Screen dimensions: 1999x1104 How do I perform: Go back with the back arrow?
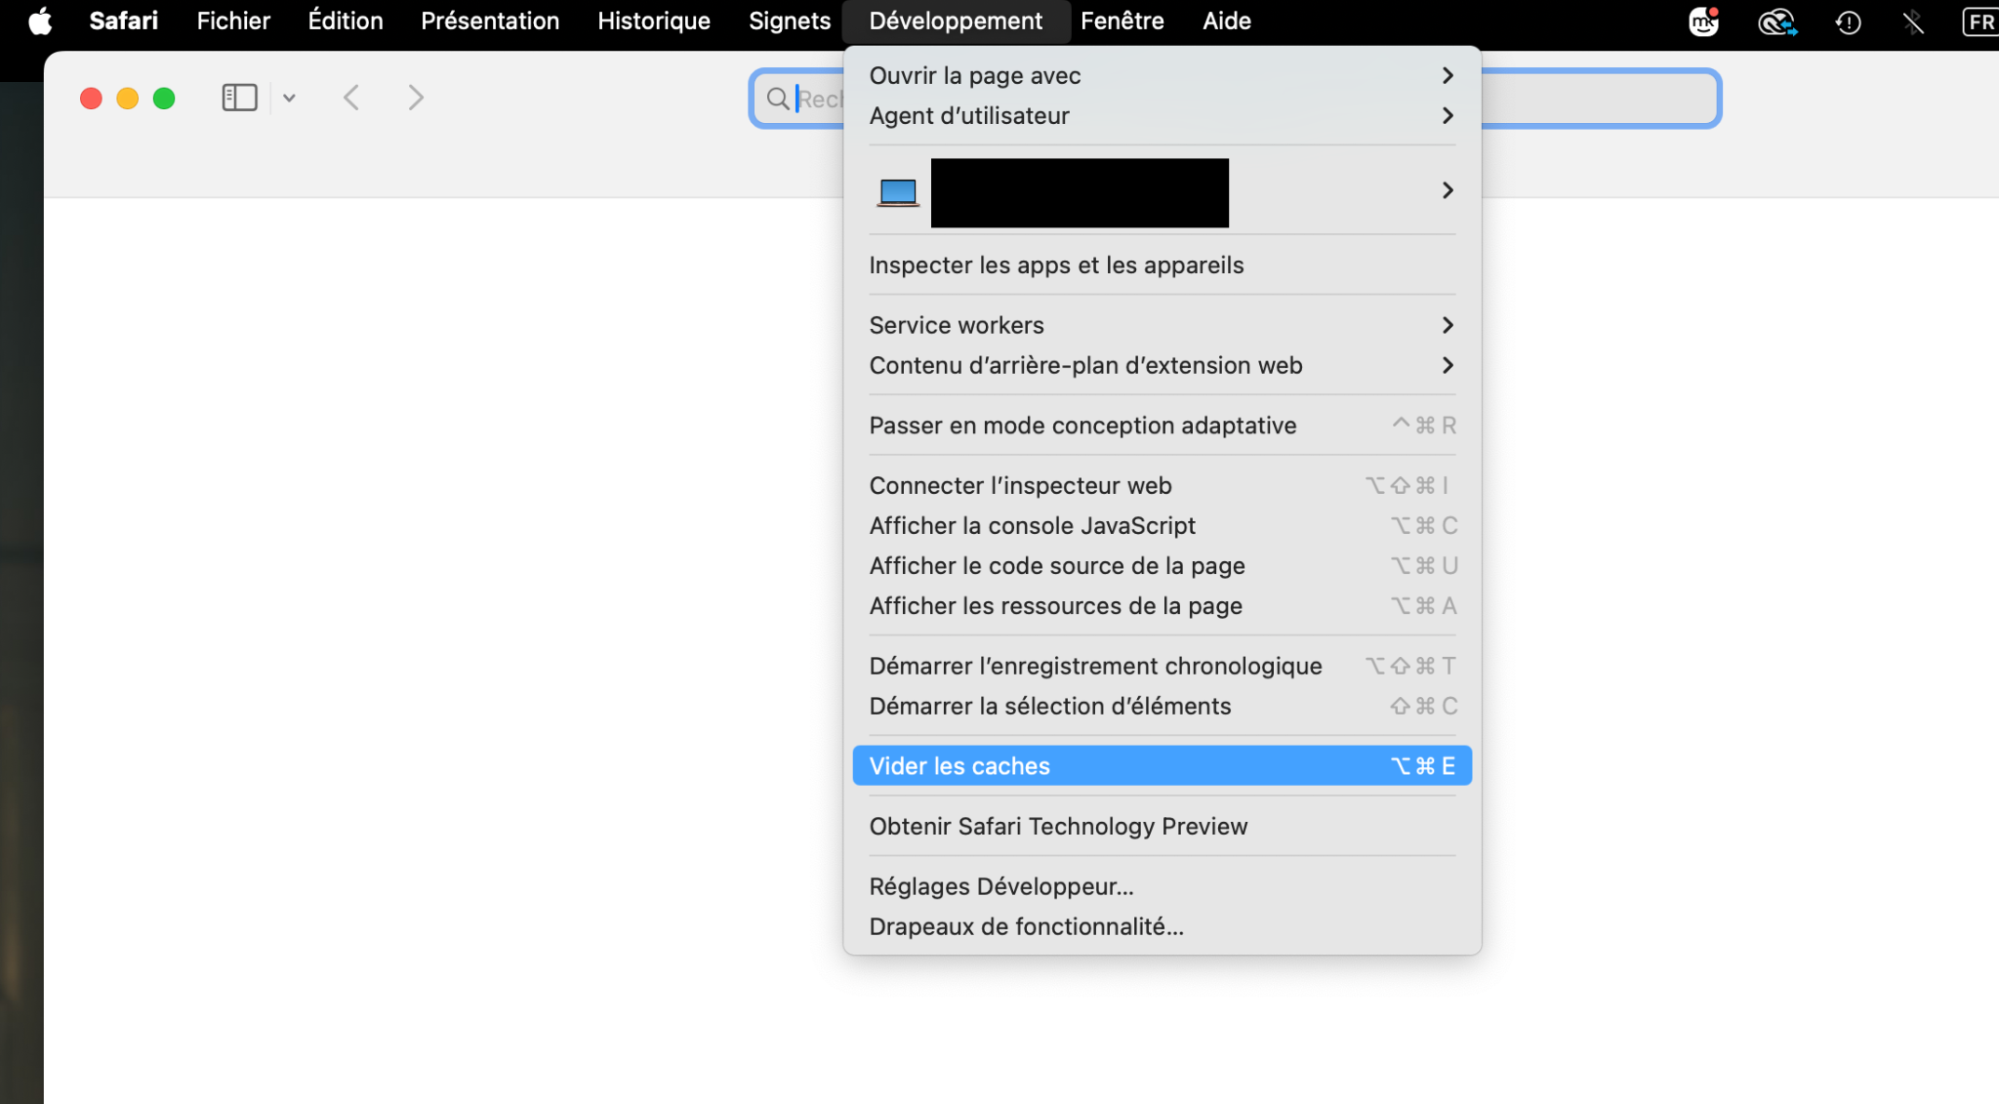tap(351, 98)
